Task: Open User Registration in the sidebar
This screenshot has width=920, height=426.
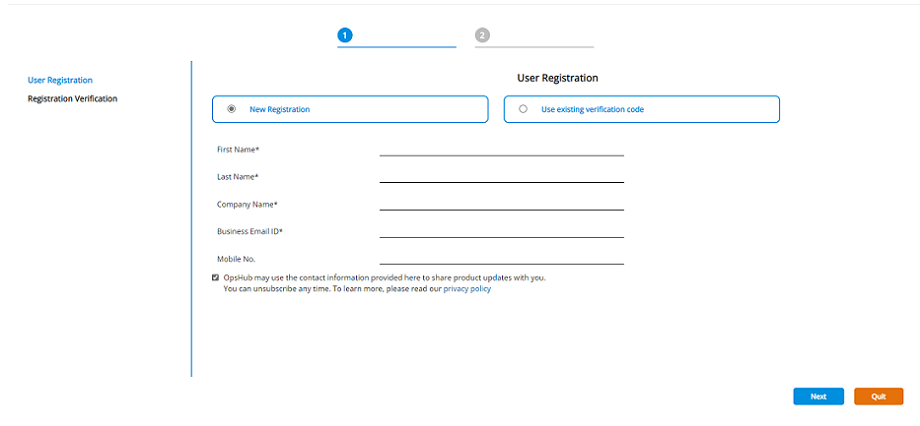Action: [x=60, y=80]
